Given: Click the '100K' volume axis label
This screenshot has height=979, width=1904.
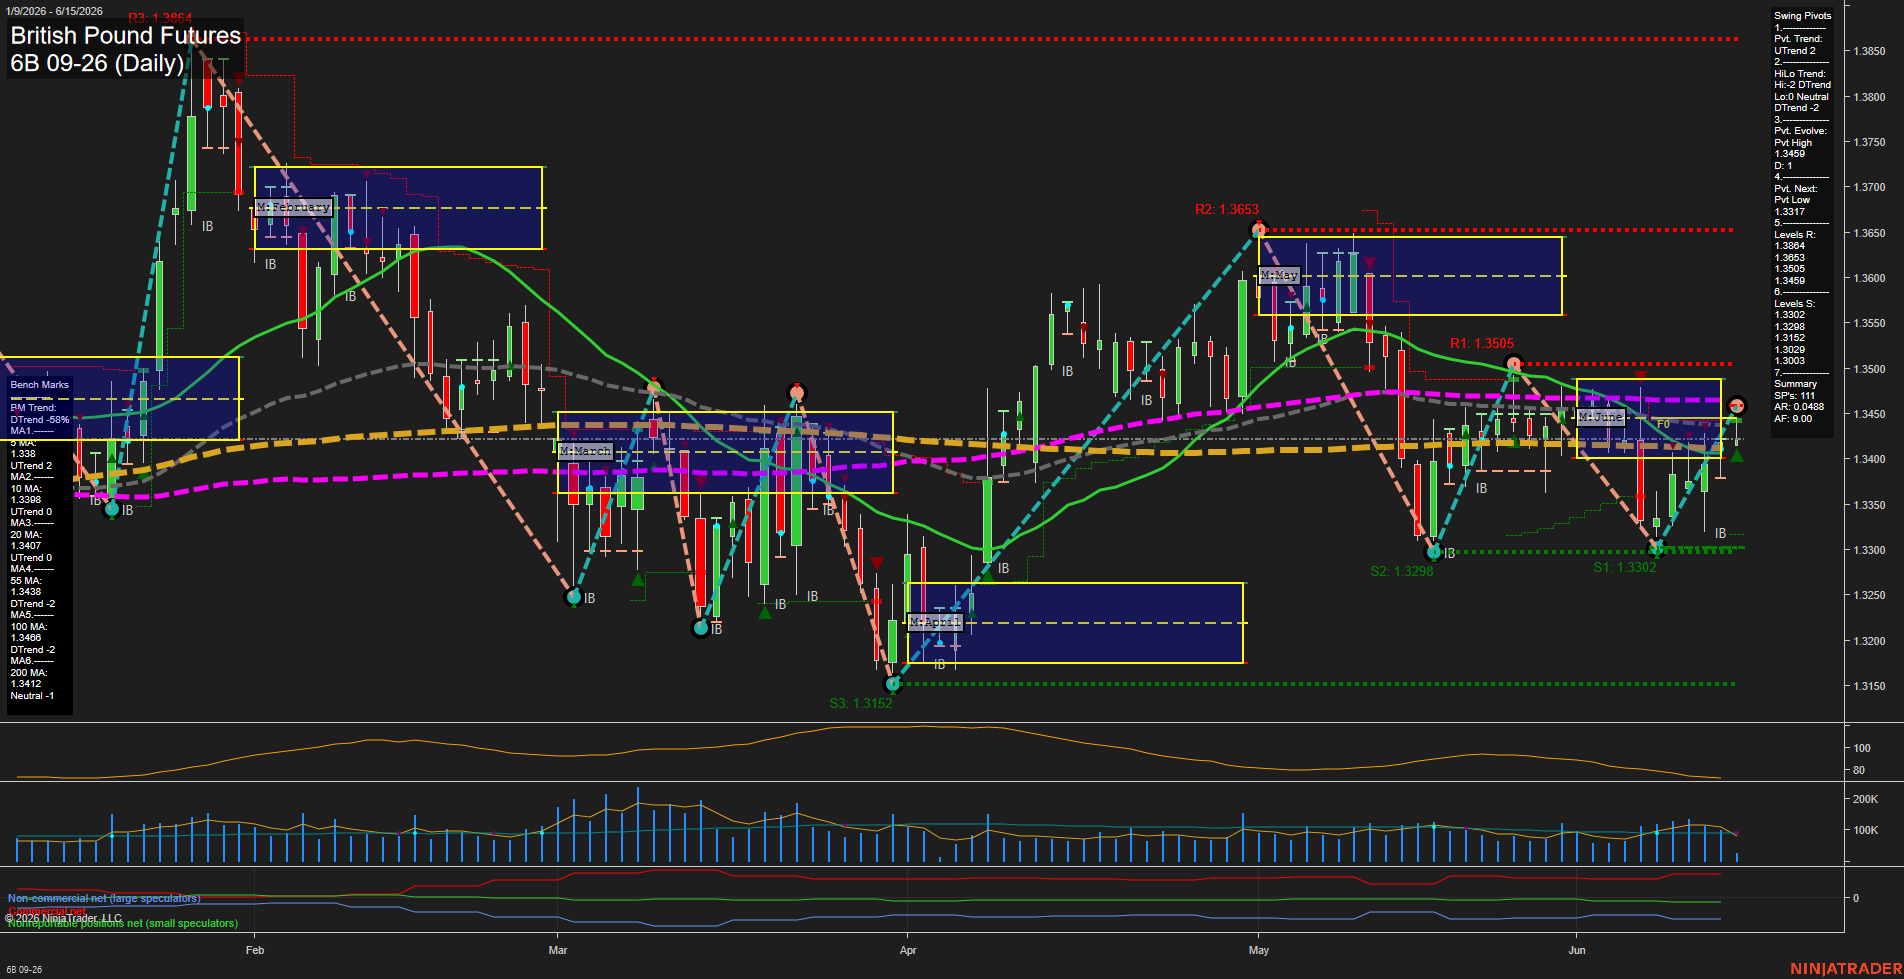Looking at the screenshot, I should tap(1866, 831).
